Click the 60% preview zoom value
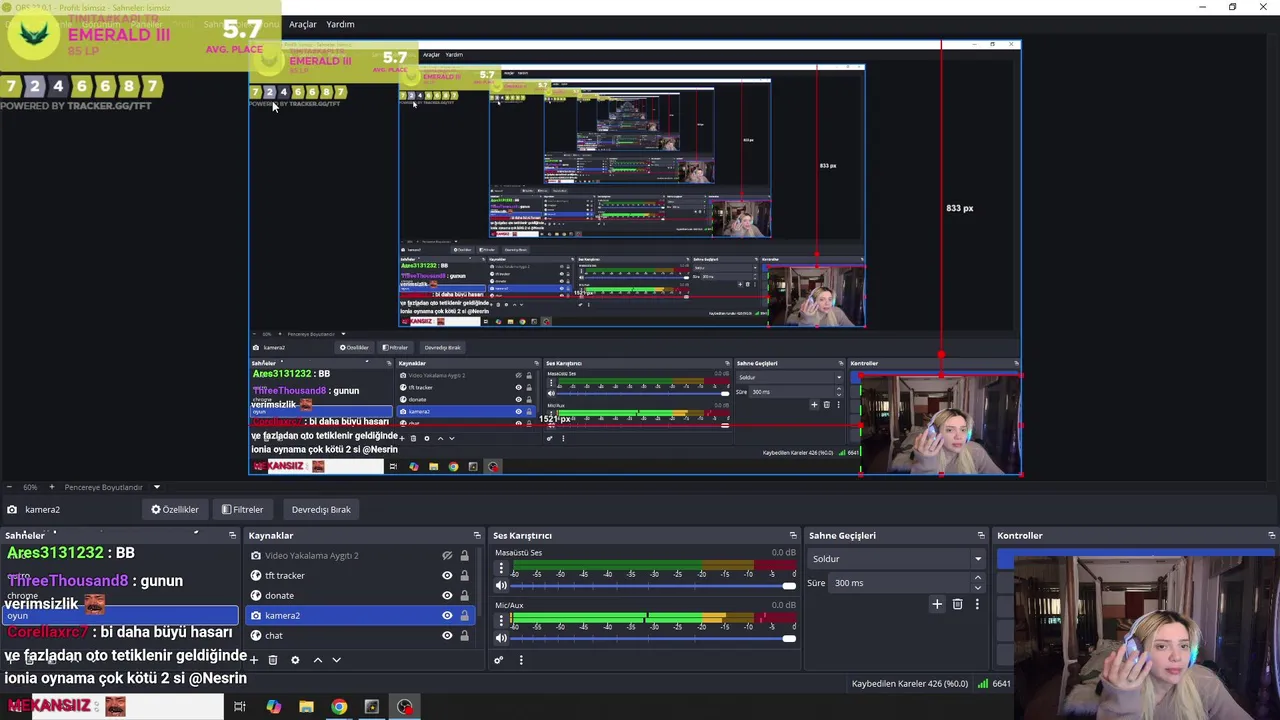The image size is (1280, 720). [x=30, y=487]
